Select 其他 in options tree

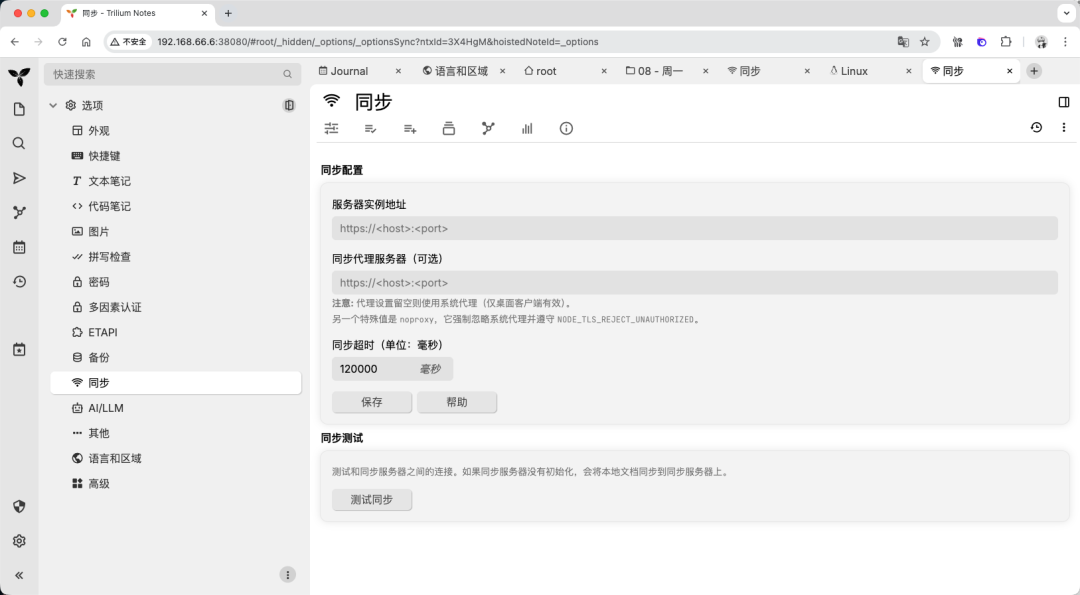click(x=176, y=433)
